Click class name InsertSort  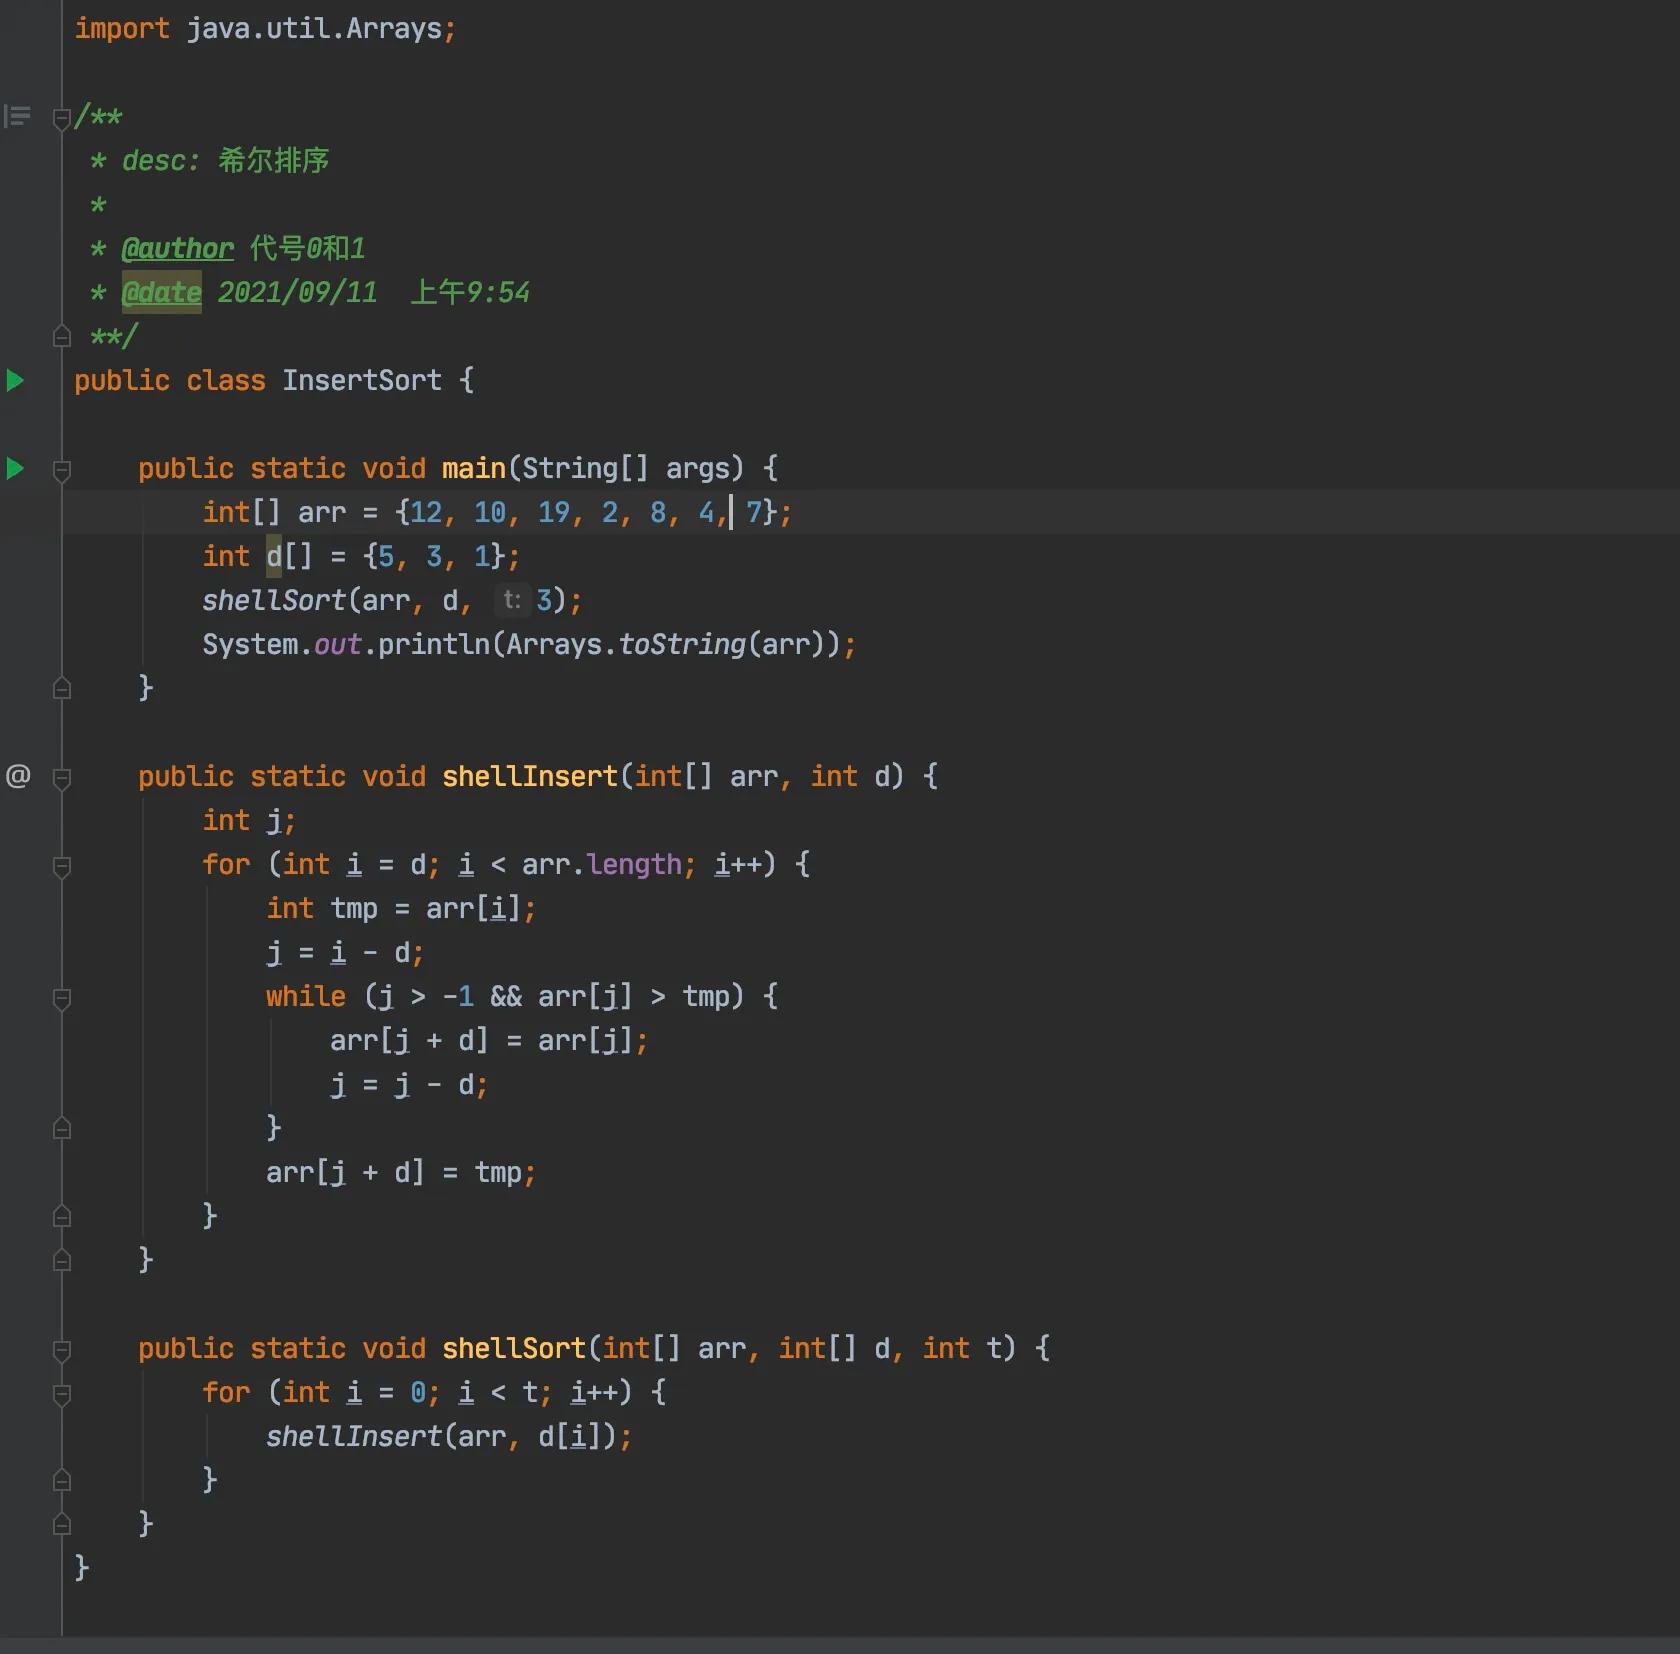pos(361,380)
